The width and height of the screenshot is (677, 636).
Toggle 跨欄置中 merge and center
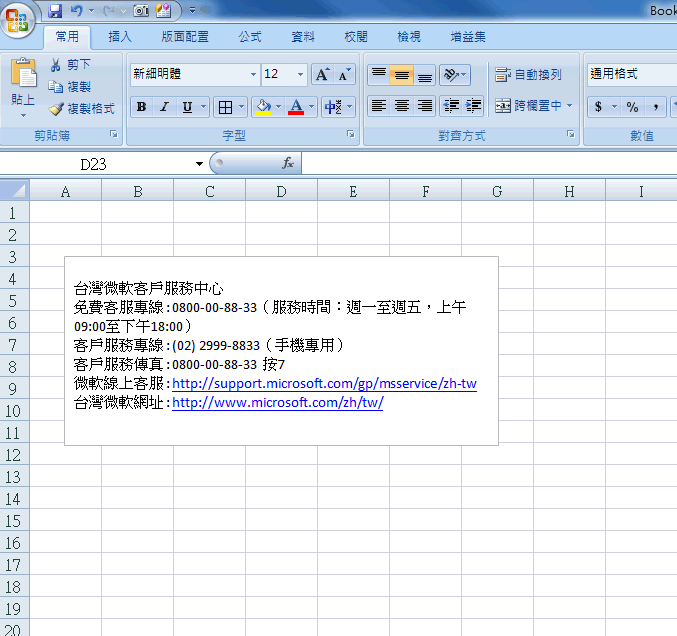[x=528, y=106]
